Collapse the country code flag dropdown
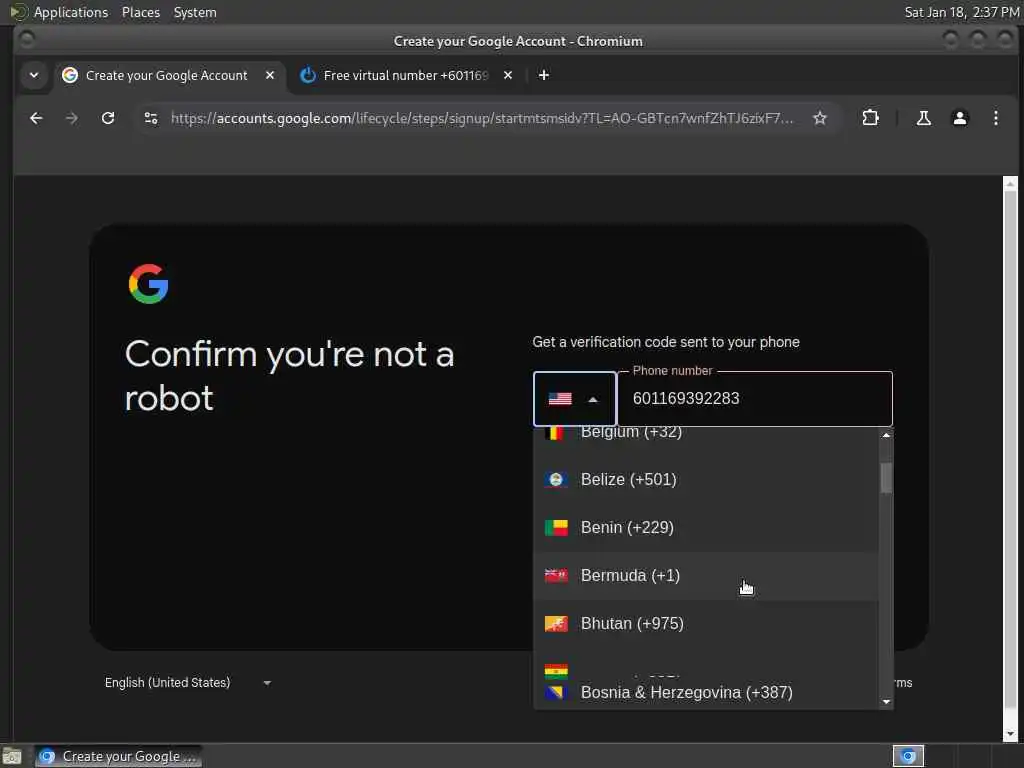 click(575, 399)
